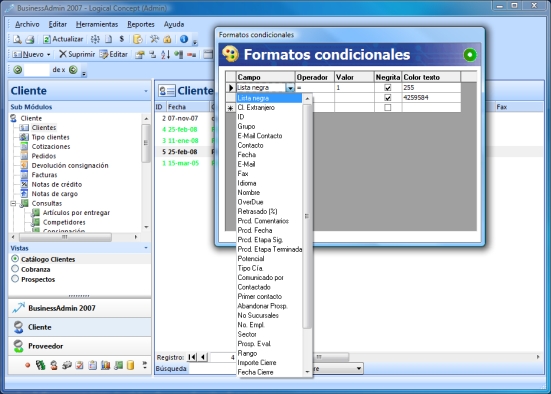Uncheck Negrita checkbox in first row

(x=388, y=88)
